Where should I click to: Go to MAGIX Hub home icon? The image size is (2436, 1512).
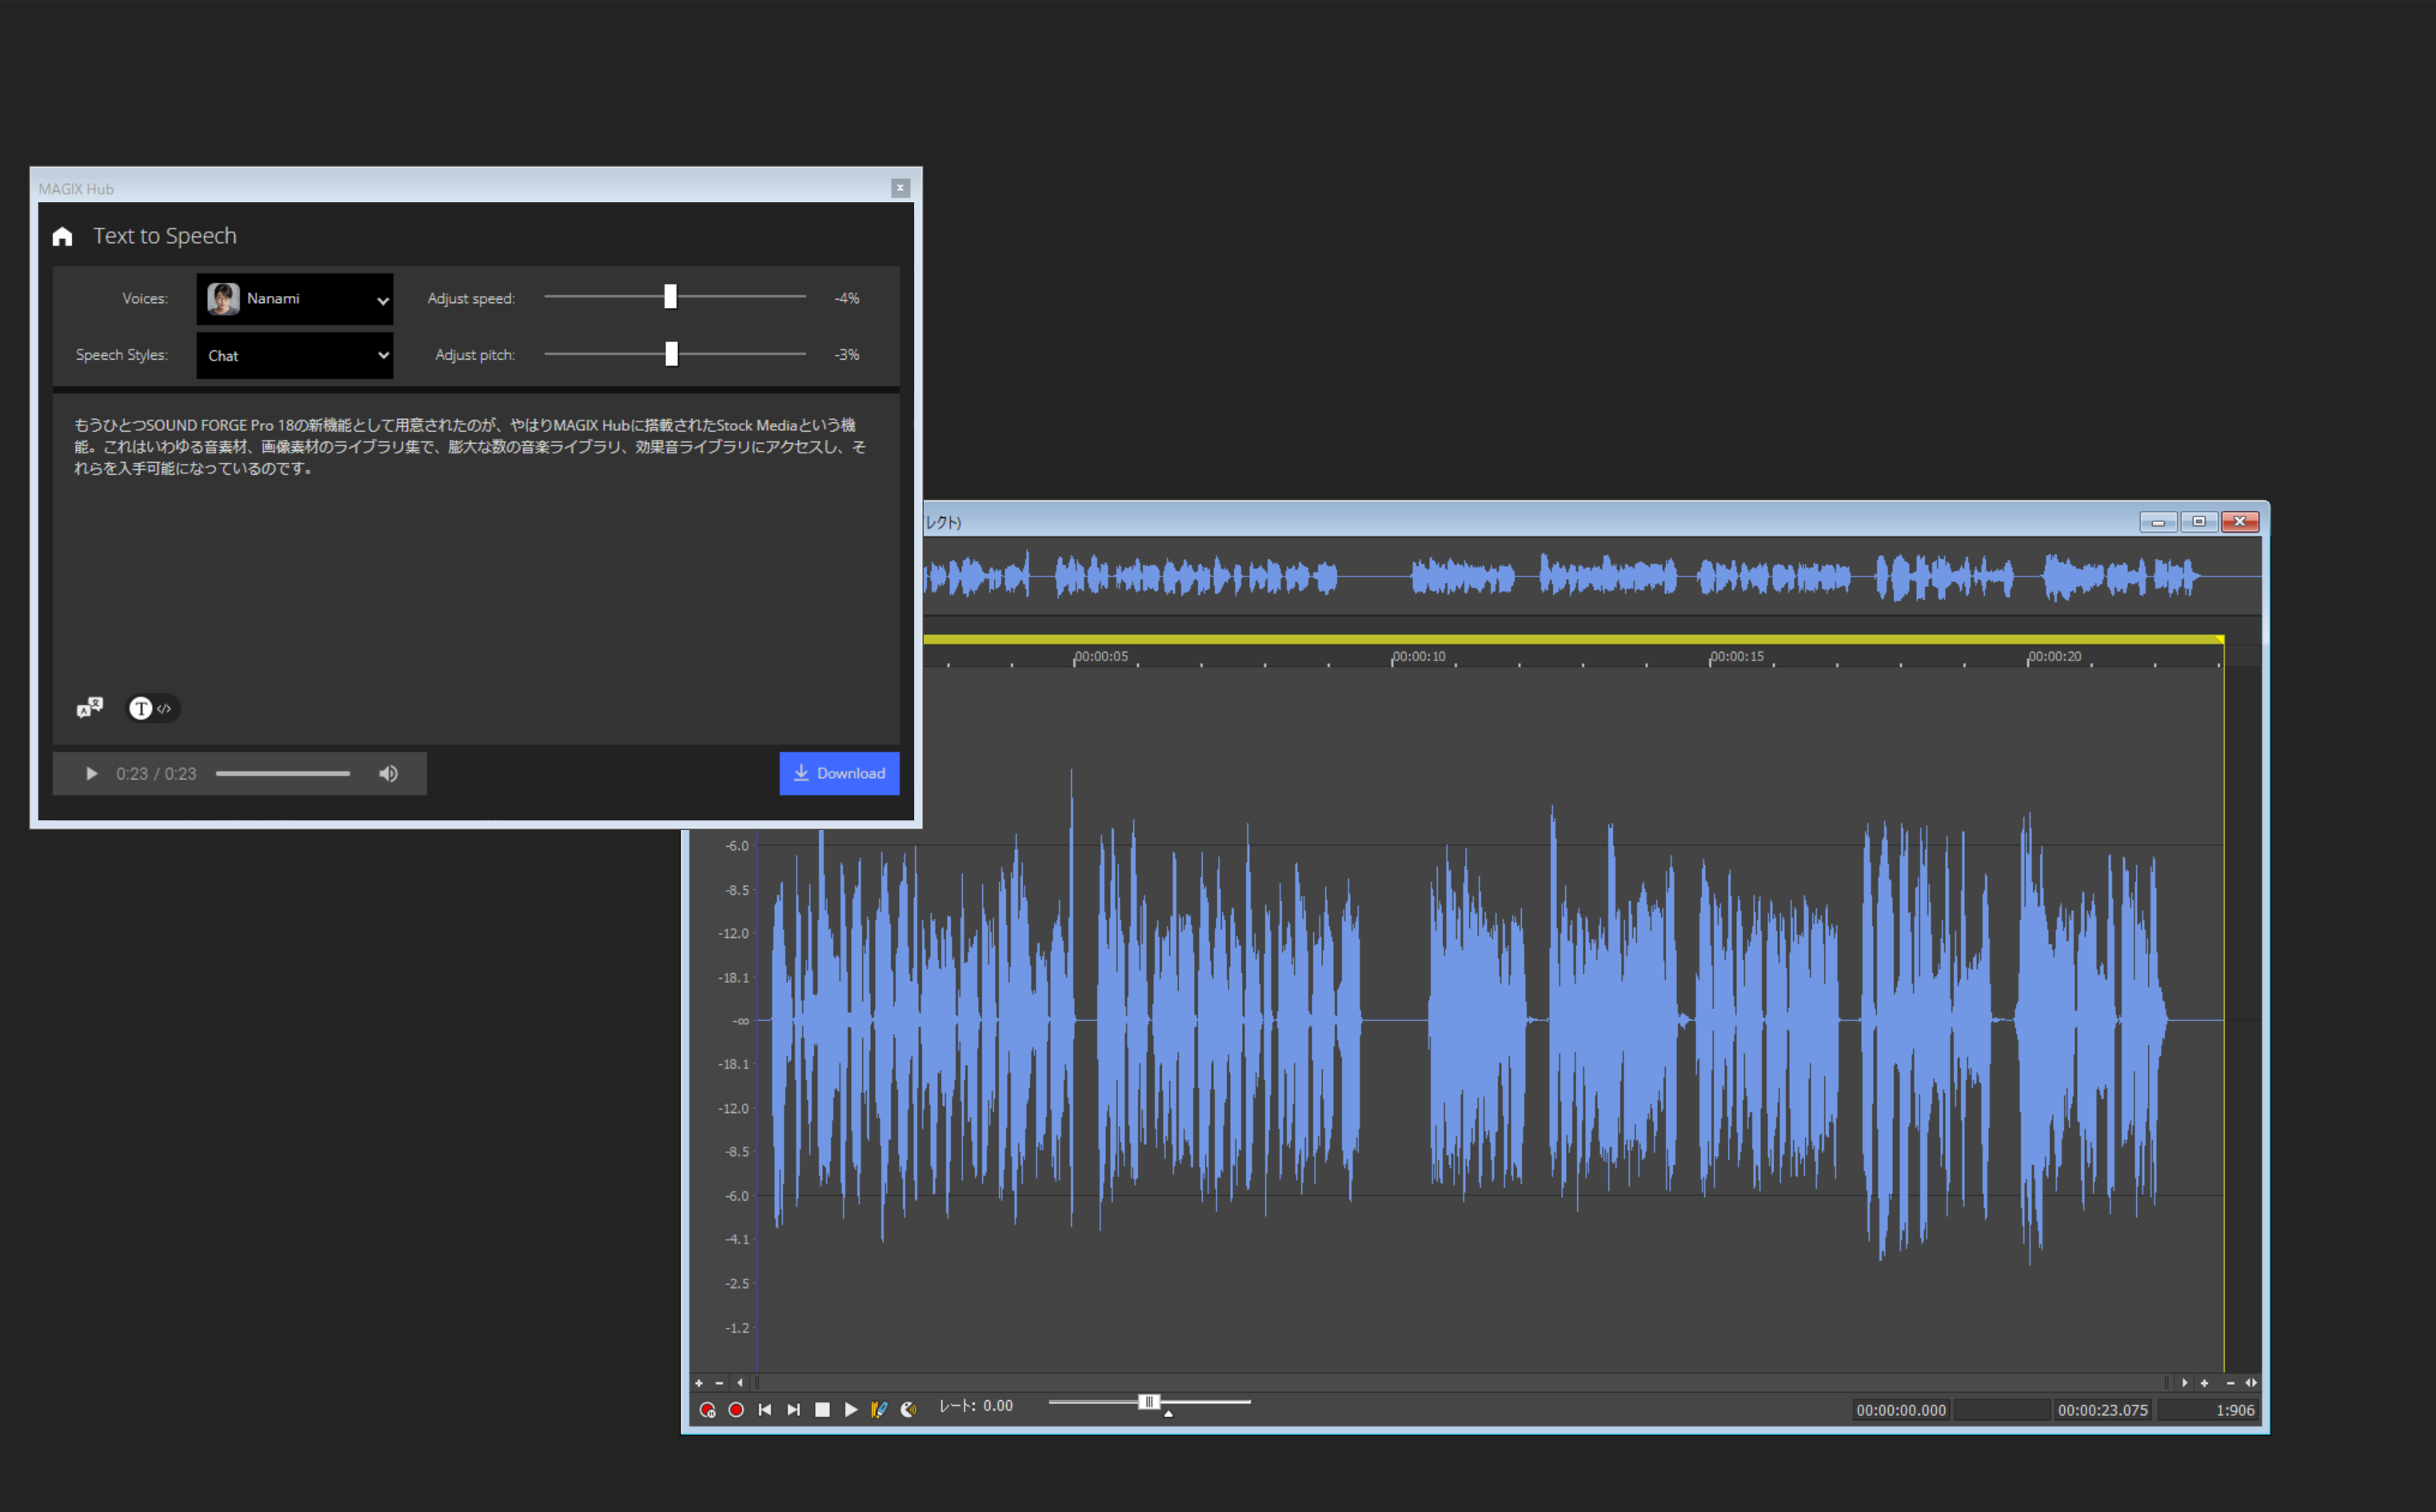tap(62, 236)
